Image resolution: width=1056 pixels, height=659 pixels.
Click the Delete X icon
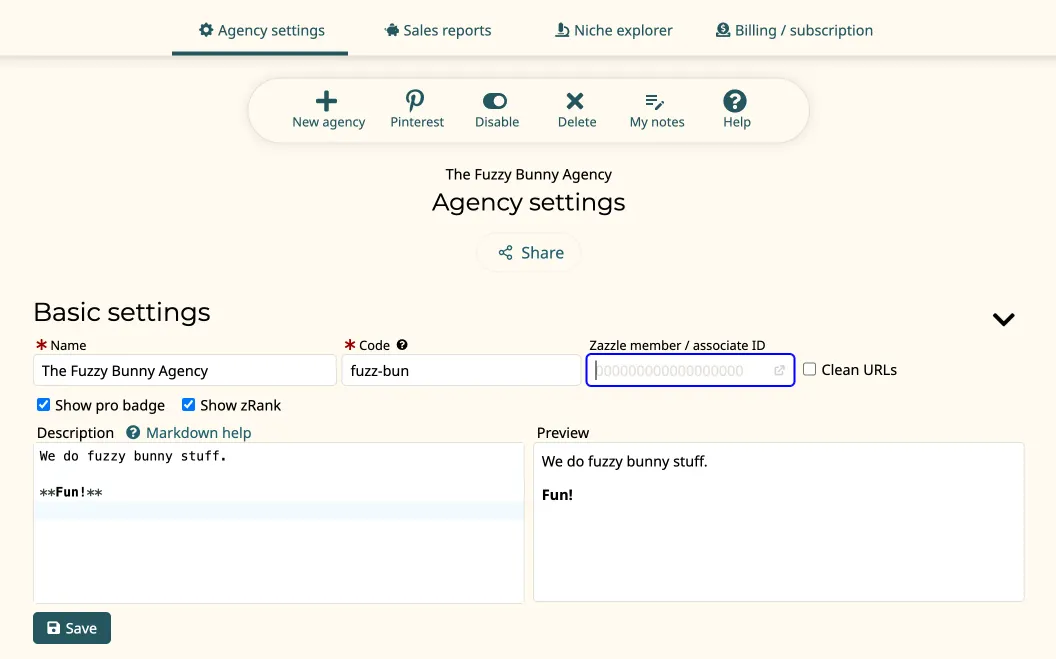click(x=575, y=101)
